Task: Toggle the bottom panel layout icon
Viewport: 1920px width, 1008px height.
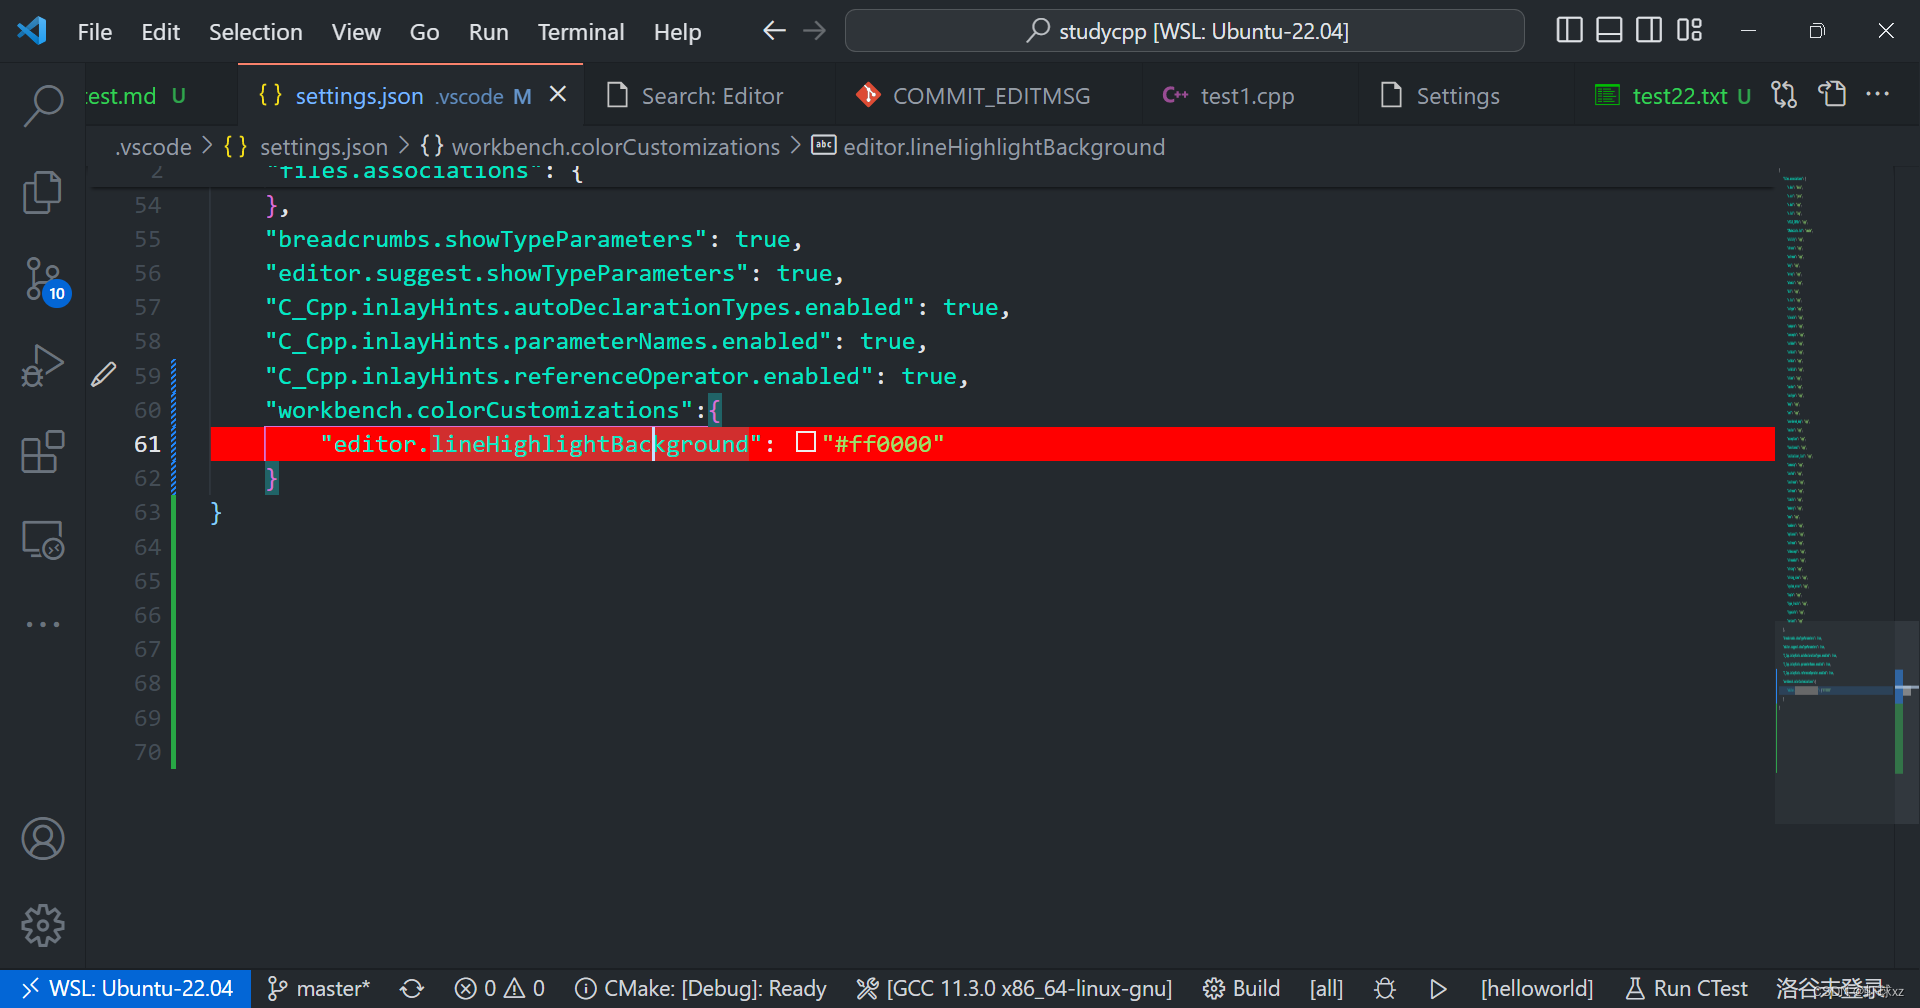Action: click(x=1609, y=30)
